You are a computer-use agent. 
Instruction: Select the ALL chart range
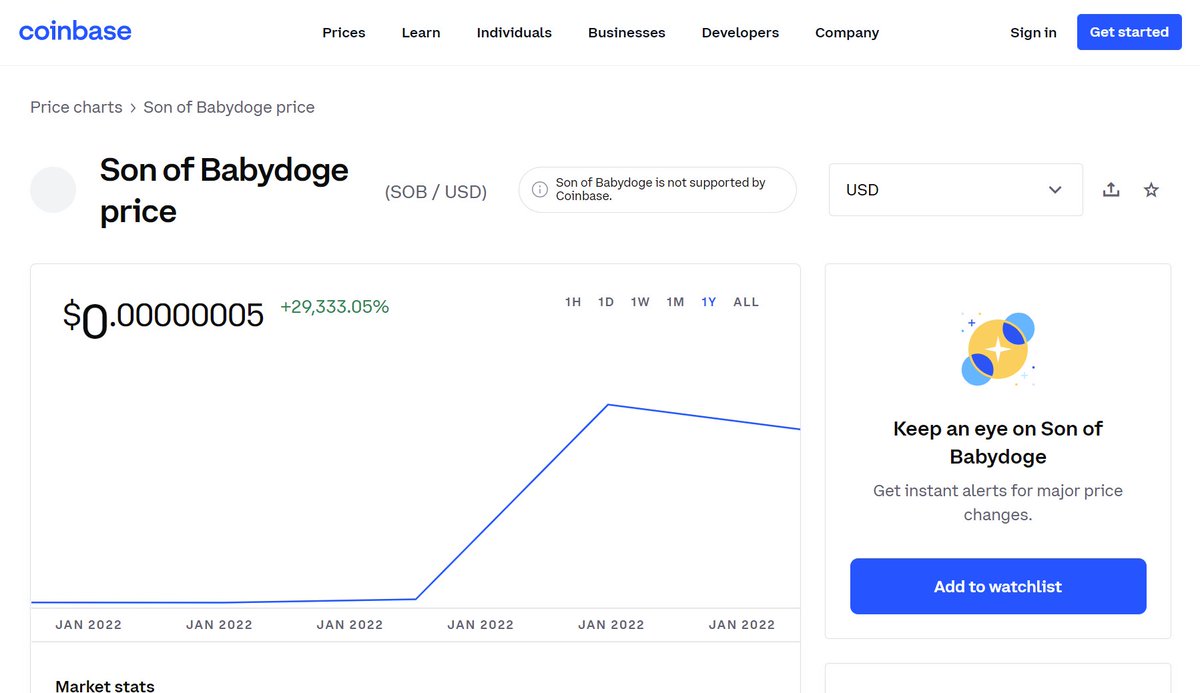pos(746,302)
